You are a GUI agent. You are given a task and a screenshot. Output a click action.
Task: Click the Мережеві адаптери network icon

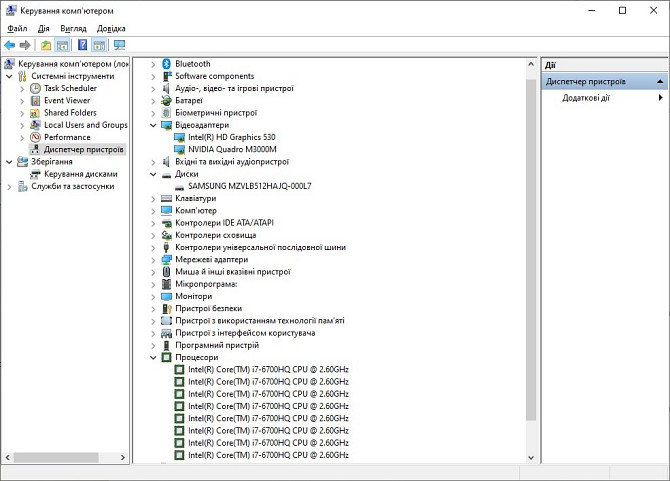click(x=167, y=260)
